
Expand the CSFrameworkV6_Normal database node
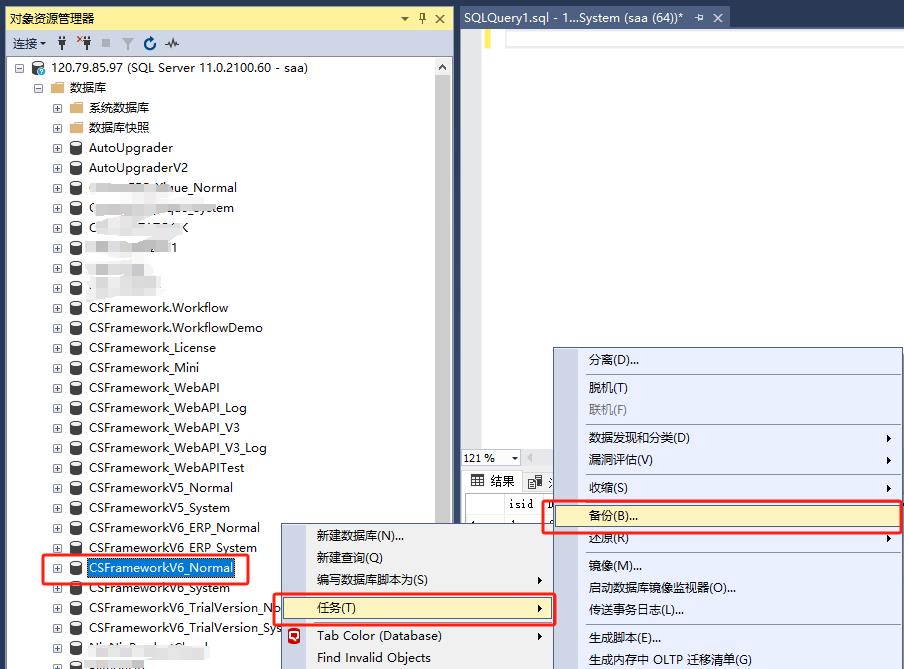(57, 568)
